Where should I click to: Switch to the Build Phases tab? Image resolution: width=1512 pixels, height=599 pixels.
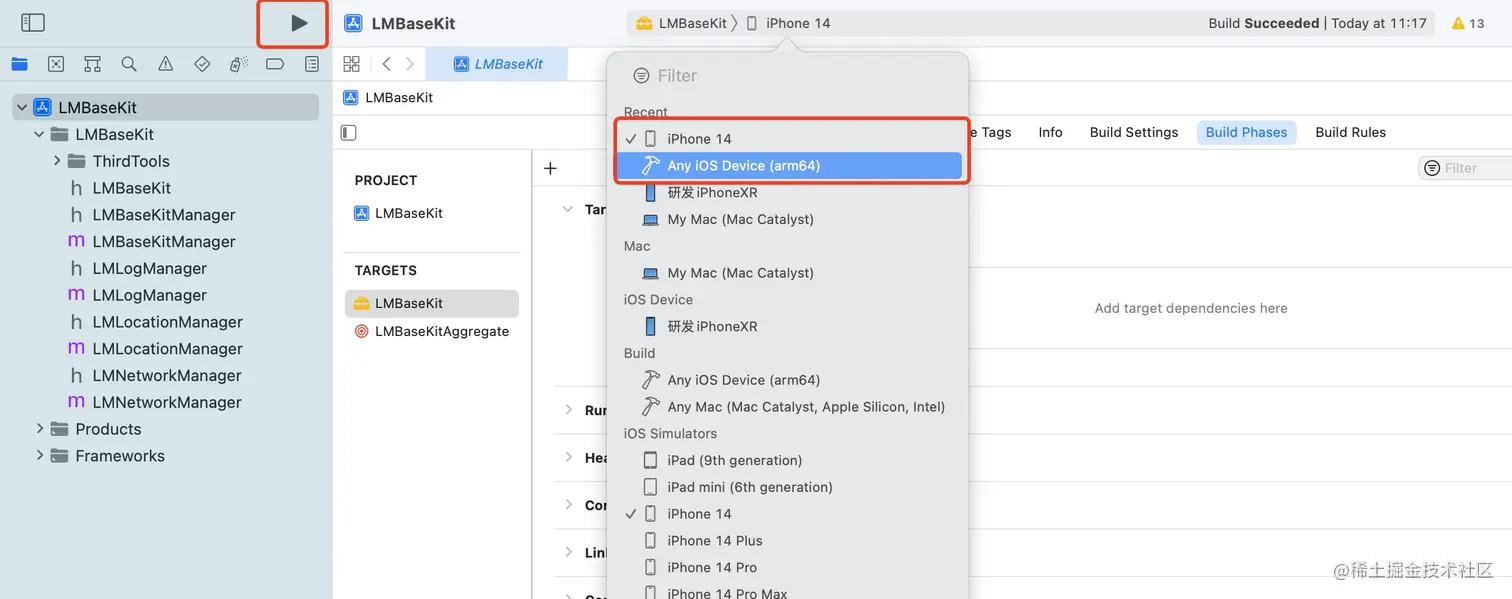coord(1246,132)
